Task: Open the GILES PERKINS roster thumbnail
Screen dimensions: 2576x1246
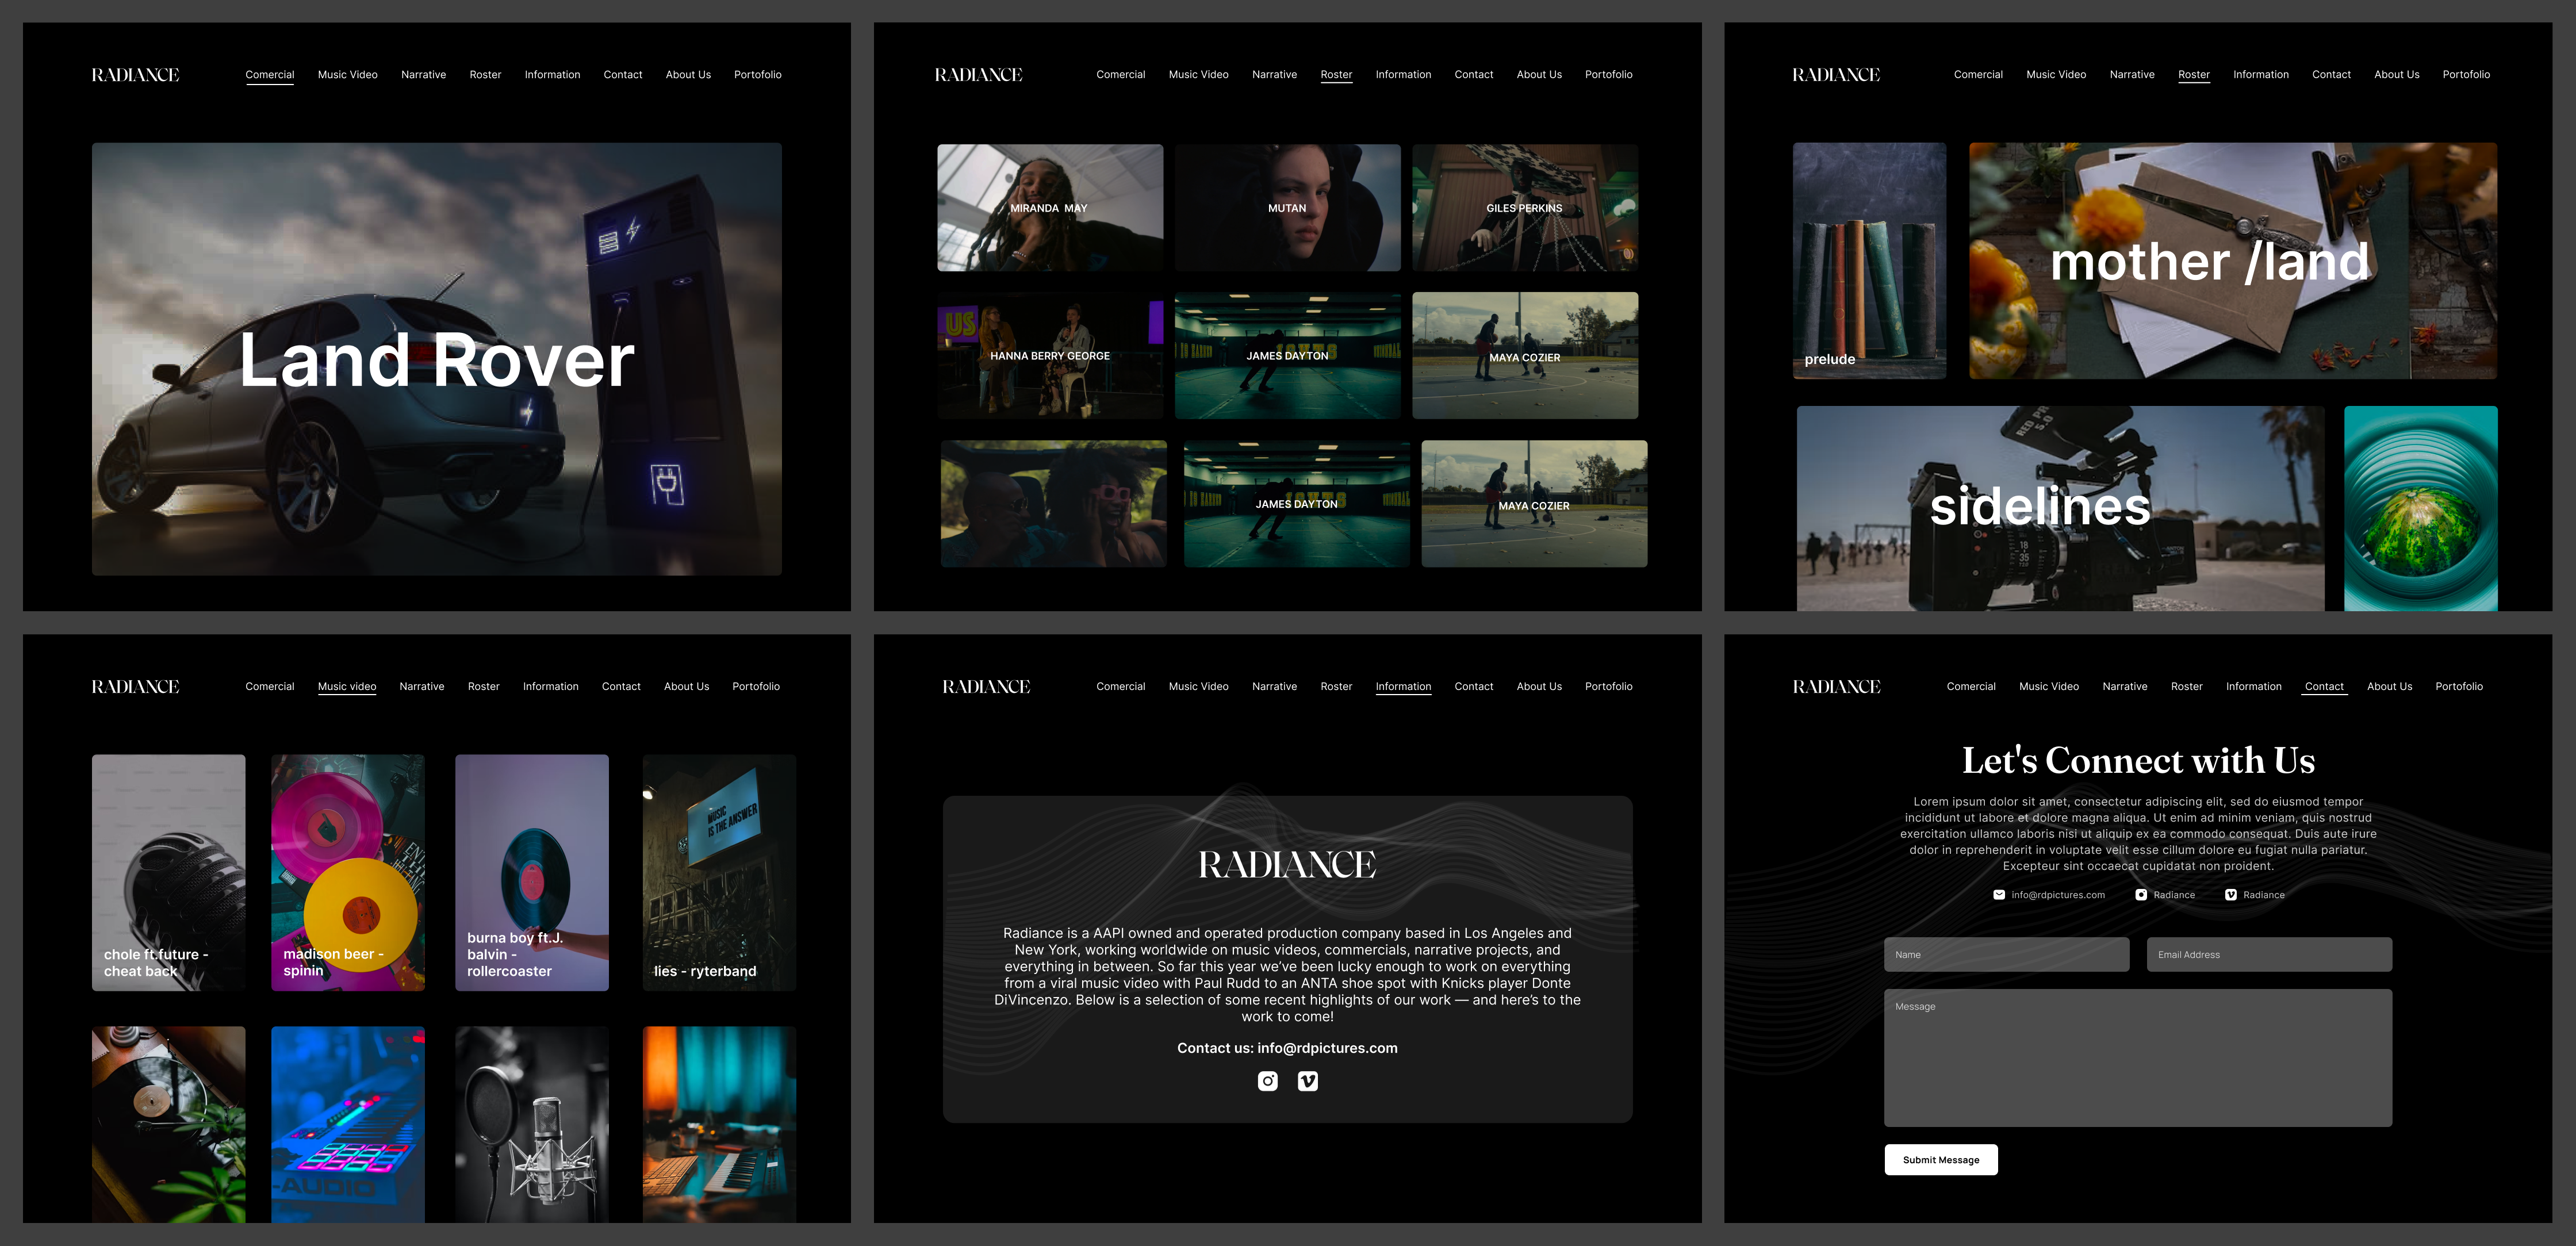Action: pyautogui.click(x=1524, y=208)
